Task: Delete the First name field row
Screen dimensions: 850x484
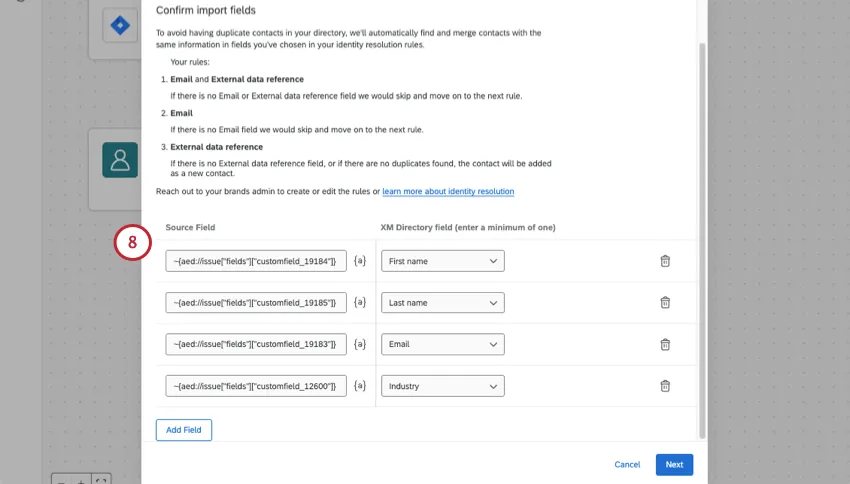Action: (x=665, y=261)
